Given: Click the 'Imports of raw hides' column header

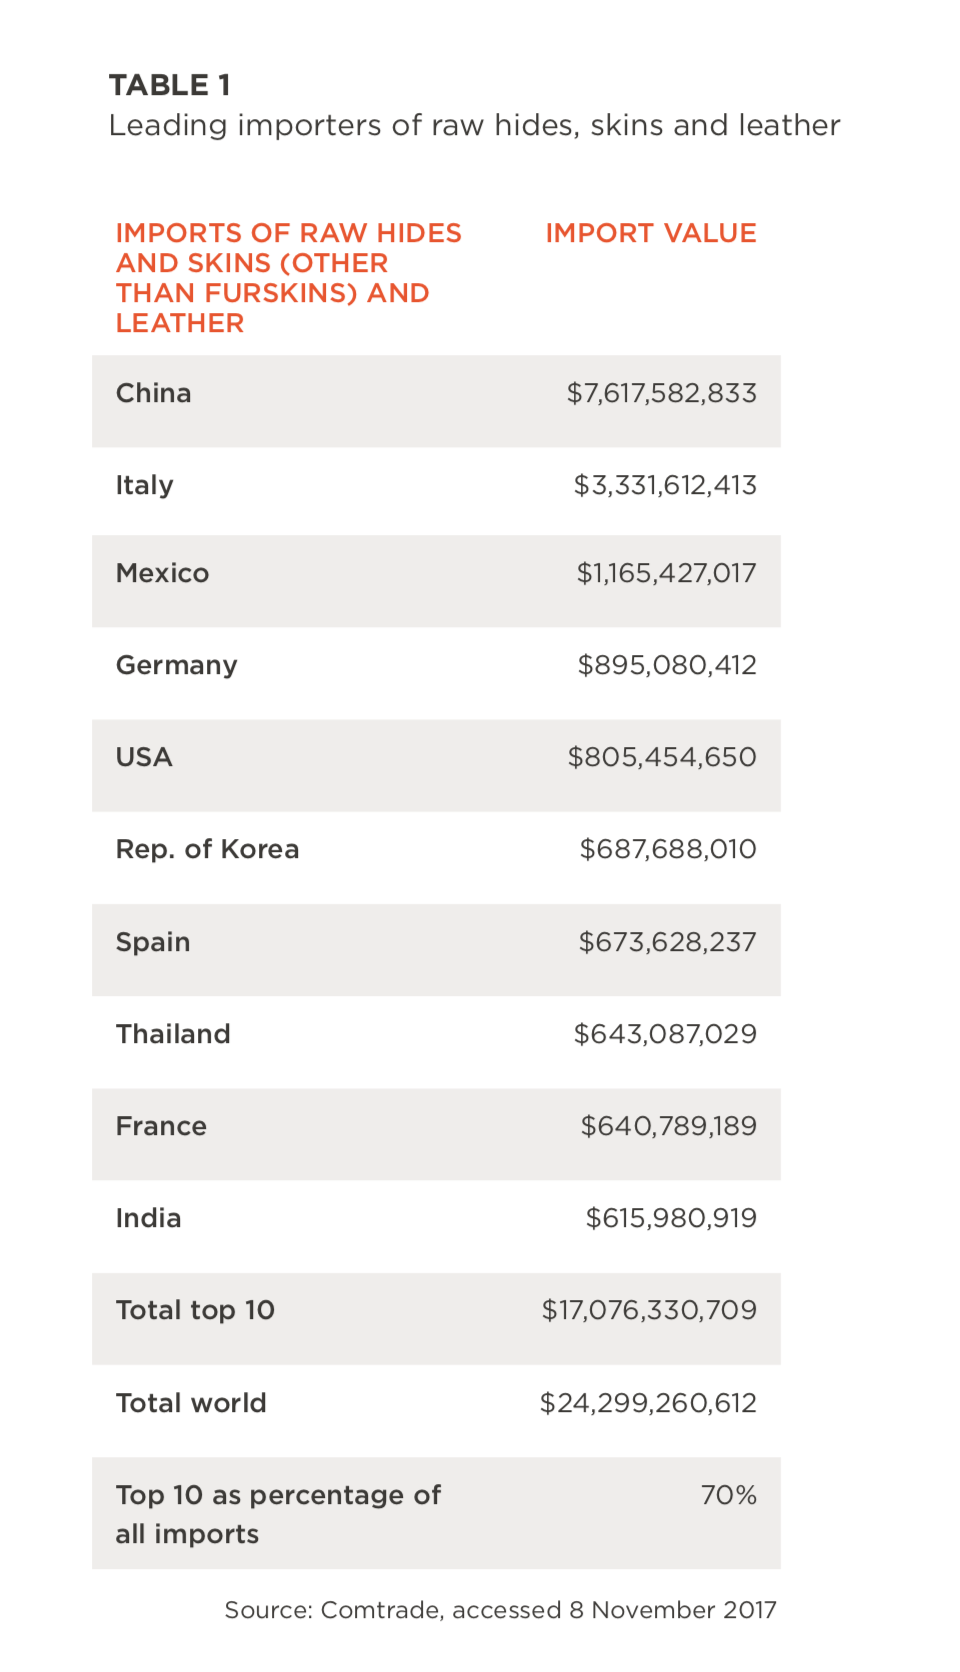Looking at the screenshot, I should click(x=288, y=277).
